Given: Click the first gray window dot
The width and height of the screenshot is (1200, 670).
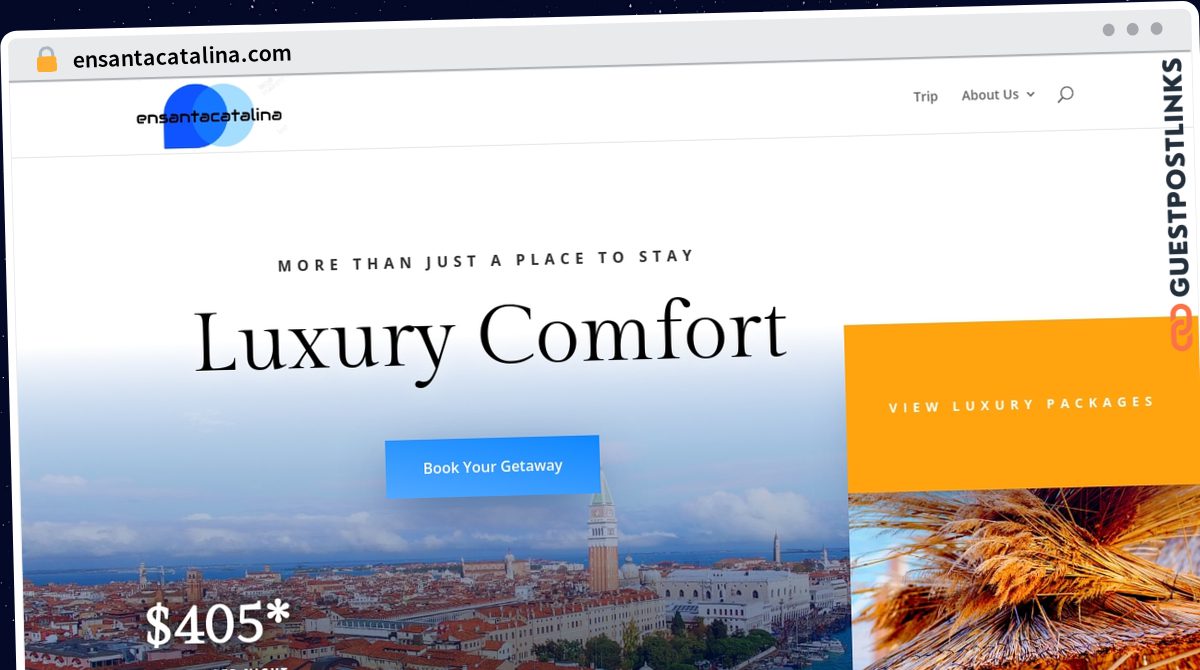Looking at the screenshot, I should click(1109, 29).
